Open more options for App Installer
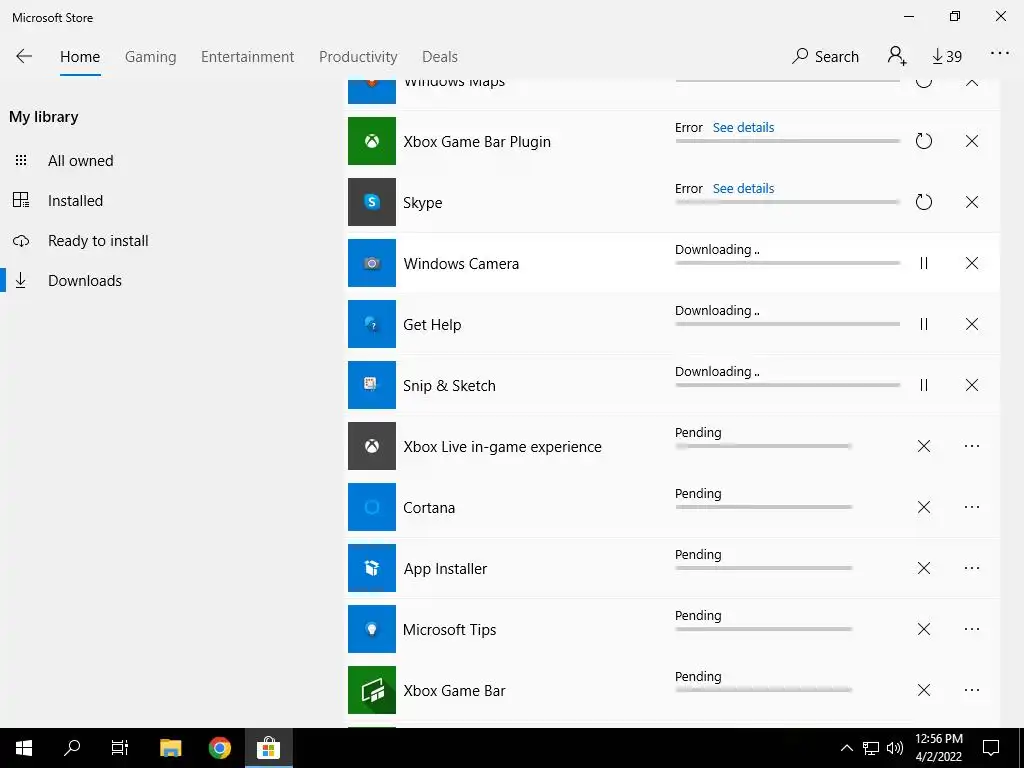The image size is (1024, 768). pos(972,568)
